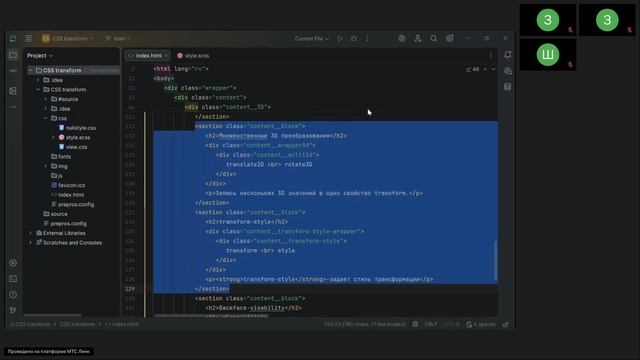Screen dimensions: 640x360
Task: Go to previous highlighted problem arrow
Action: pyautogui.click(x=485, y=69)
